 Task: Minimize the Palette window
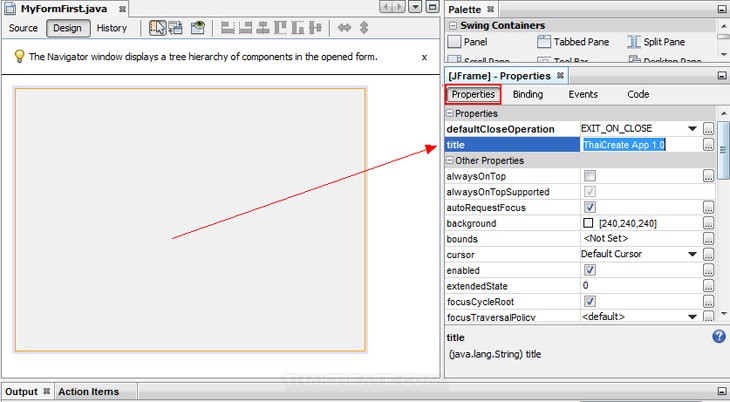[x=722, y=9]
